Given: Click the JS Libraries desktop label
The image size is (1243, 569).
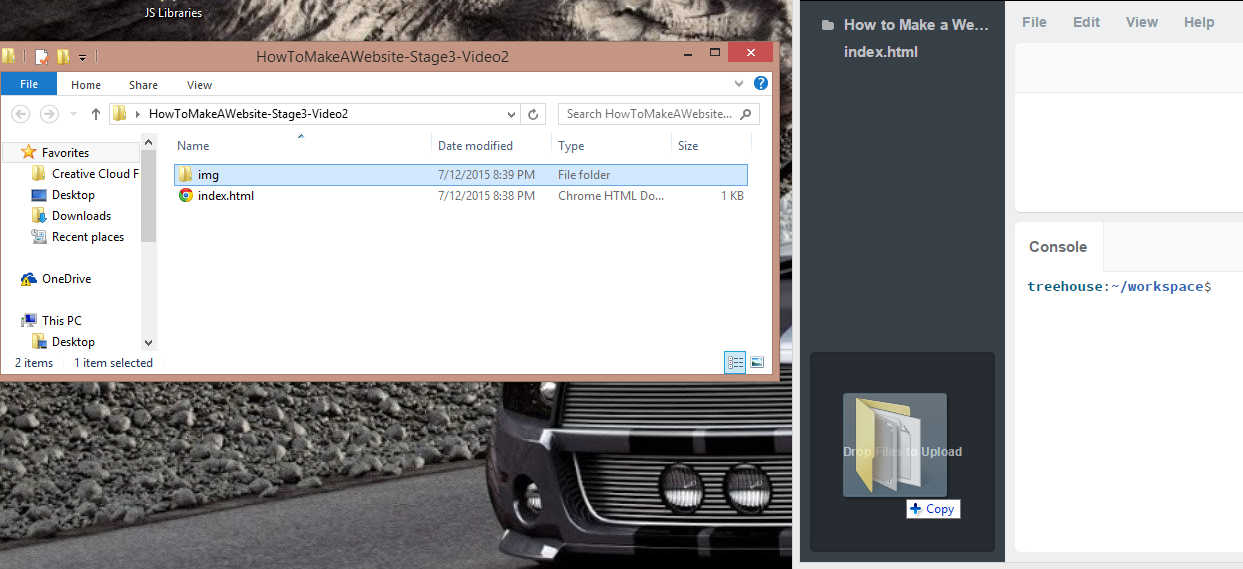Looking at the screenshot, I should coord(172,13).
